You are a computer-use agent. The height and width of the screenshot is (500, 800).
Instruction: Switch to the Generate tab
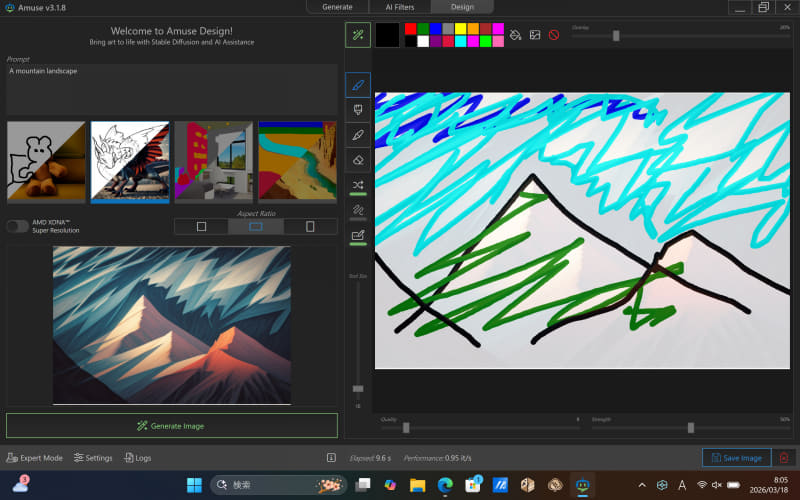click(337, 7)
